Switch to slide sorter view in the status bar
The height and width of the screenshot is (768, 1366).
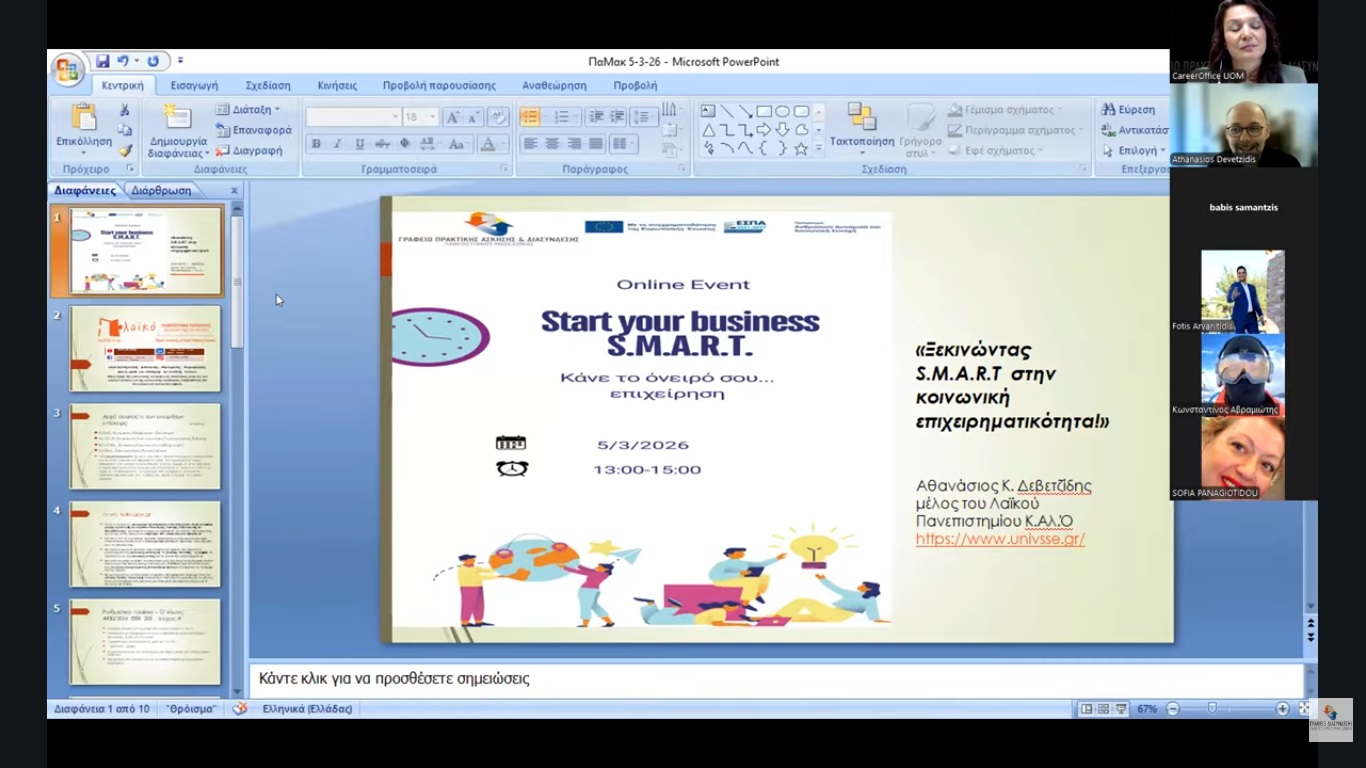coord(1103,709)
